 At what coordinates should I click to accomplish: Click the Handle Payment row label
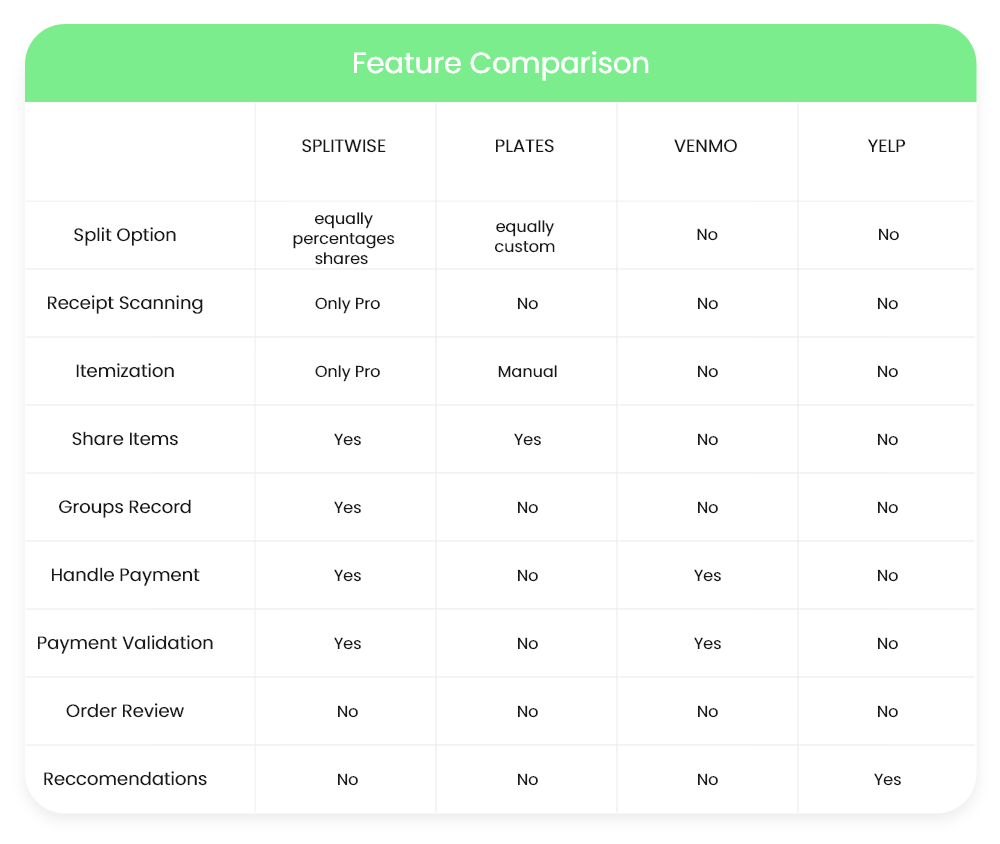click(125, 575)
